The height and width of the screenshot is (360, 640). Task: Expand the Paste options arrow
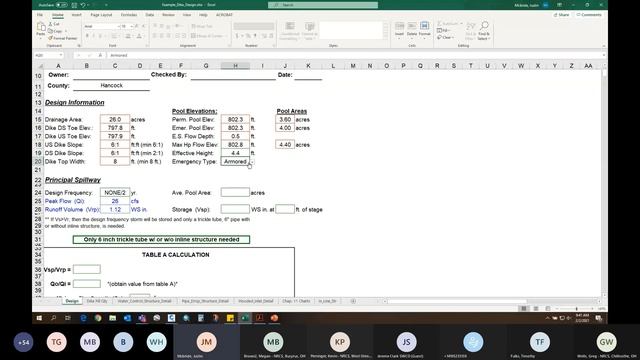pyautogui.click(x=41, y=38)
